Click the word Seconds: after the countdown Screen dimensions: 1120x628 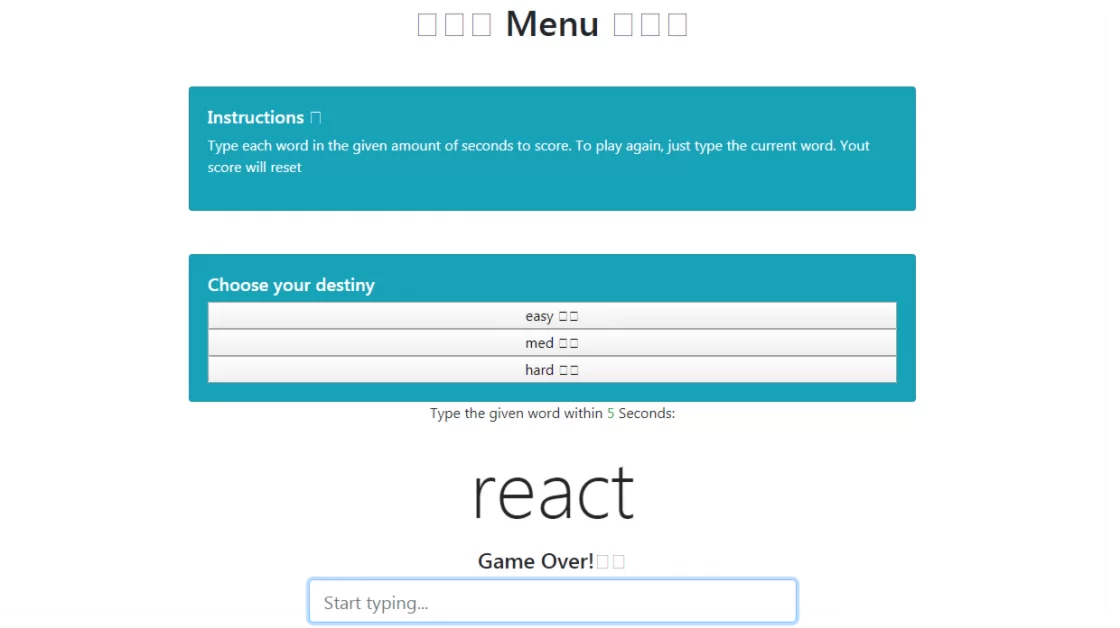pos(647,413)
